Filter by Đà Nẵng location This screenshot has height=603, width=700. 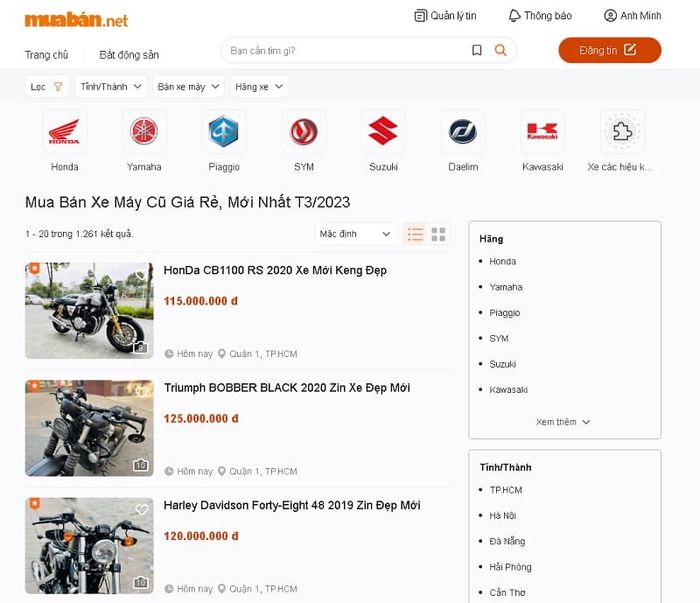point(507,541)
